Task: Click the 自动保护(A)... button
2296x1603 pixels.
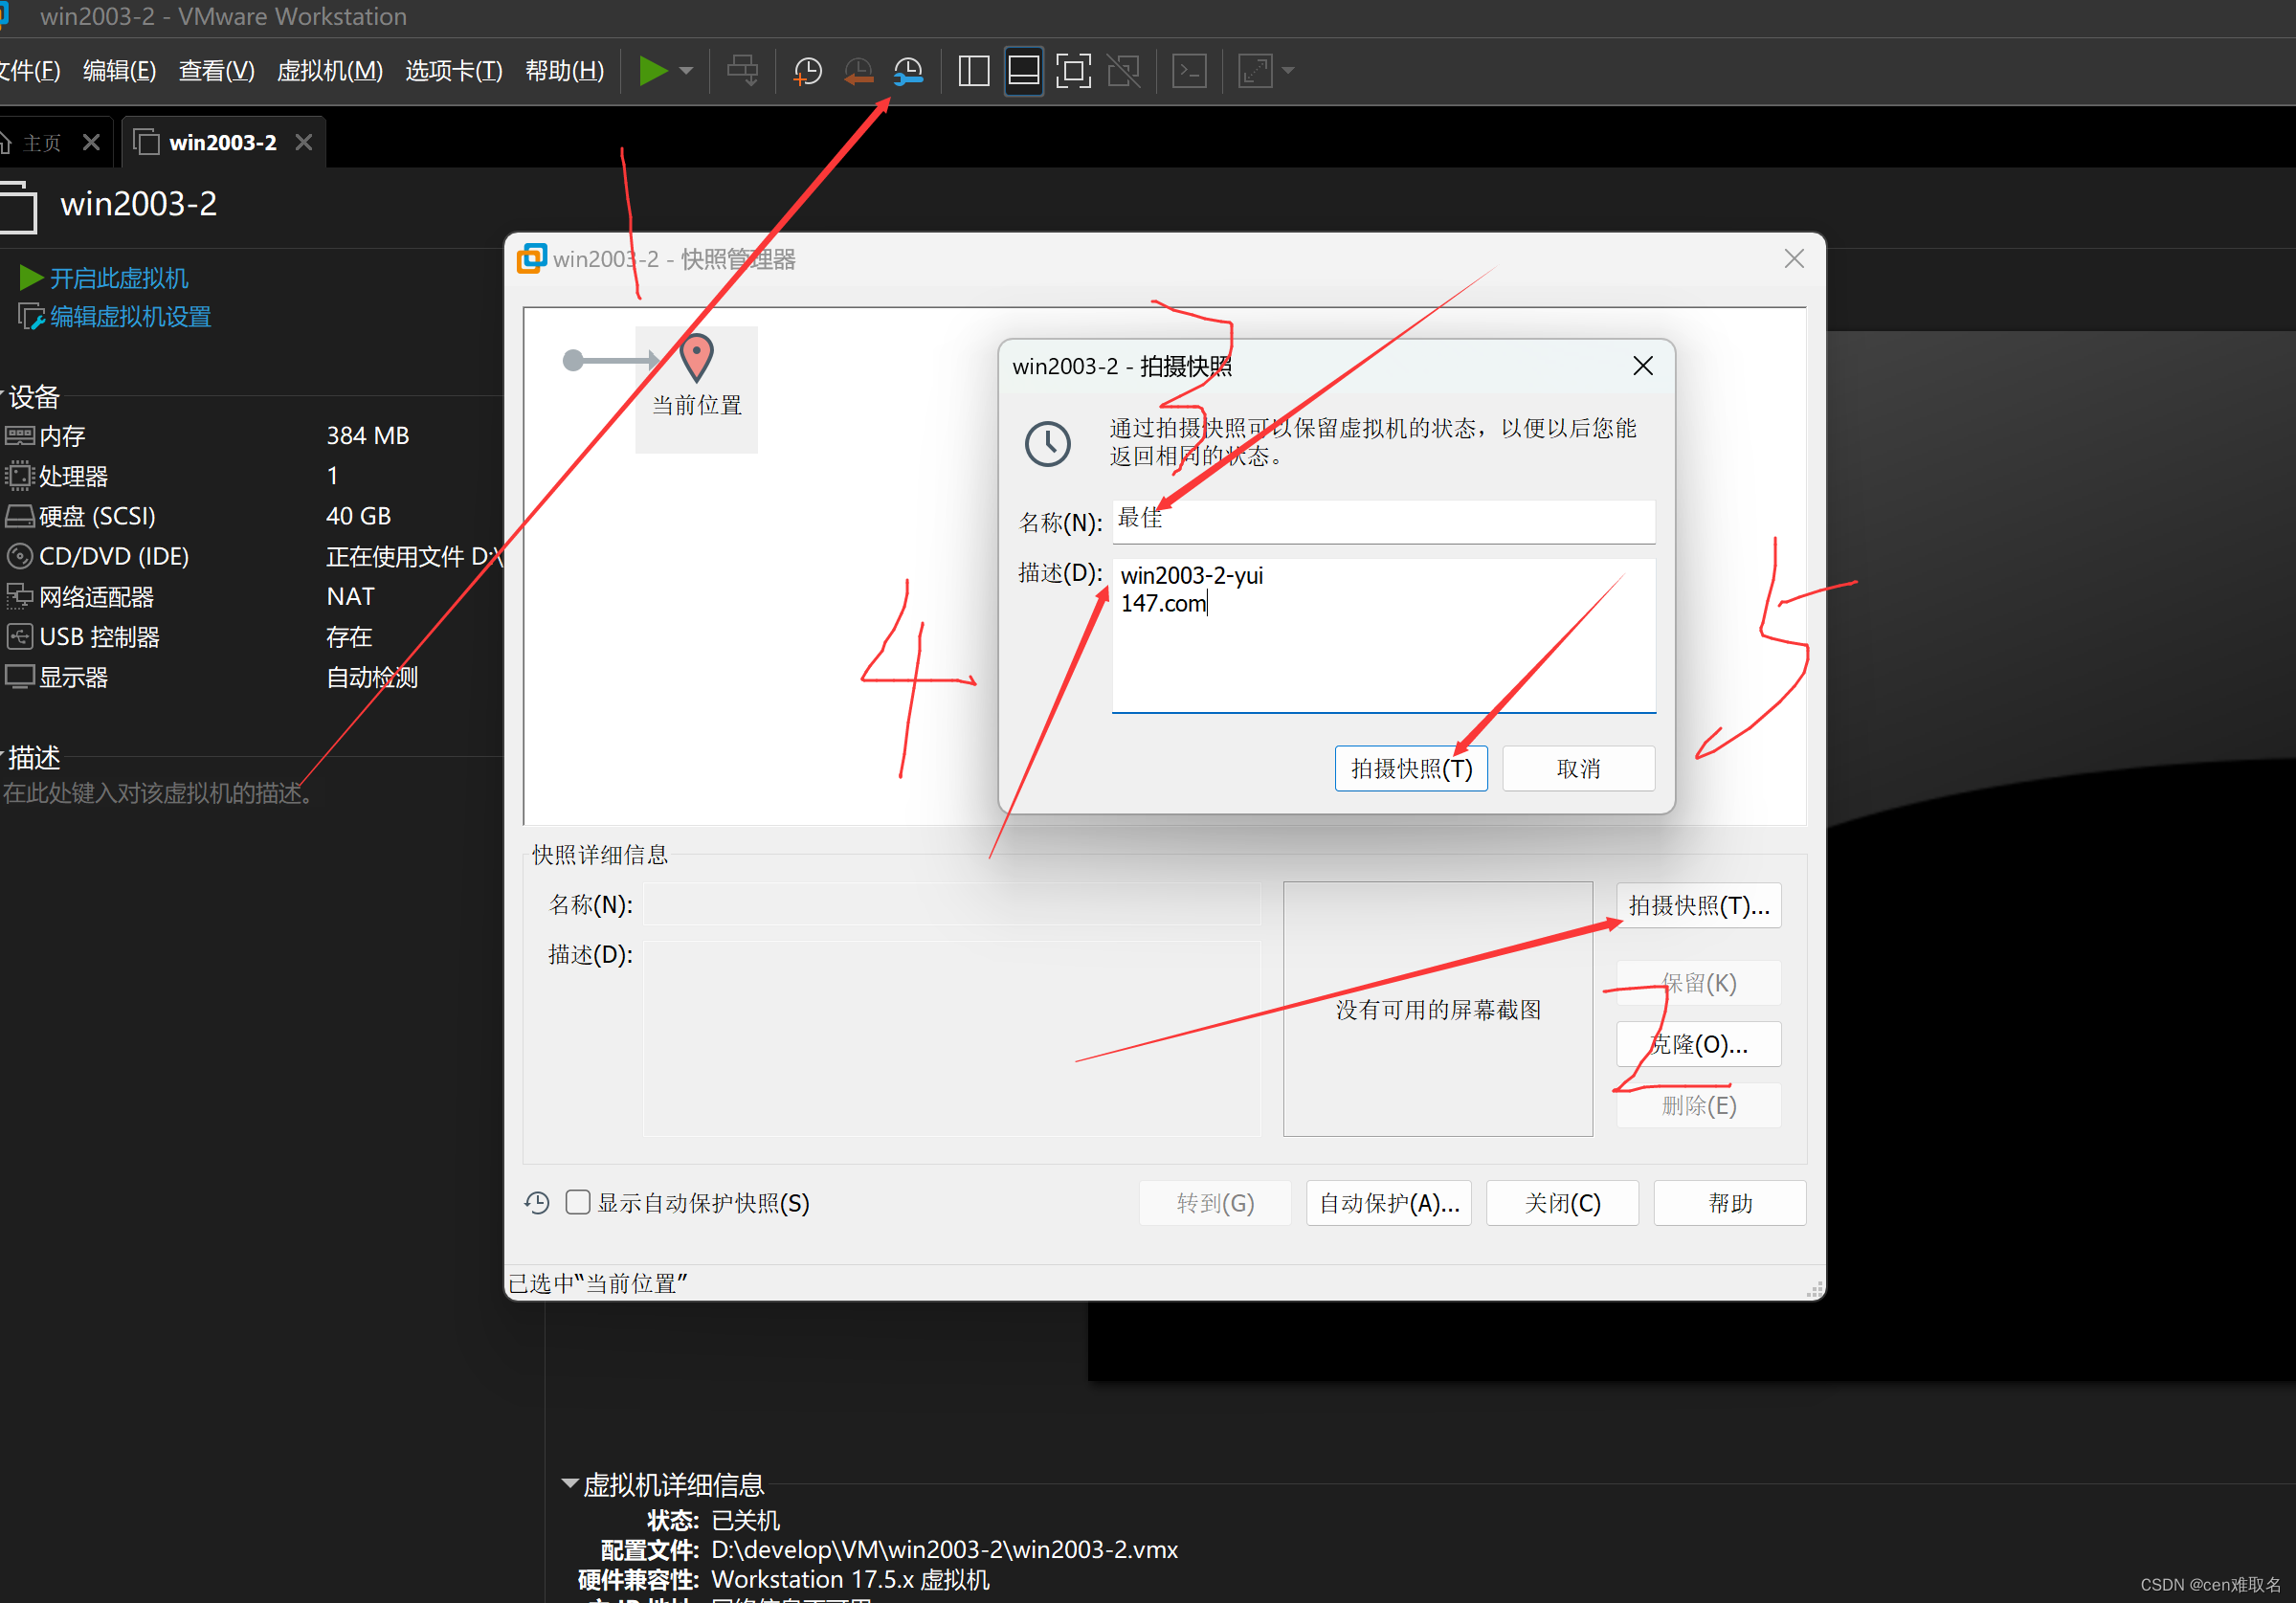Action: pyautogui.click(x=1389, y=1203)
